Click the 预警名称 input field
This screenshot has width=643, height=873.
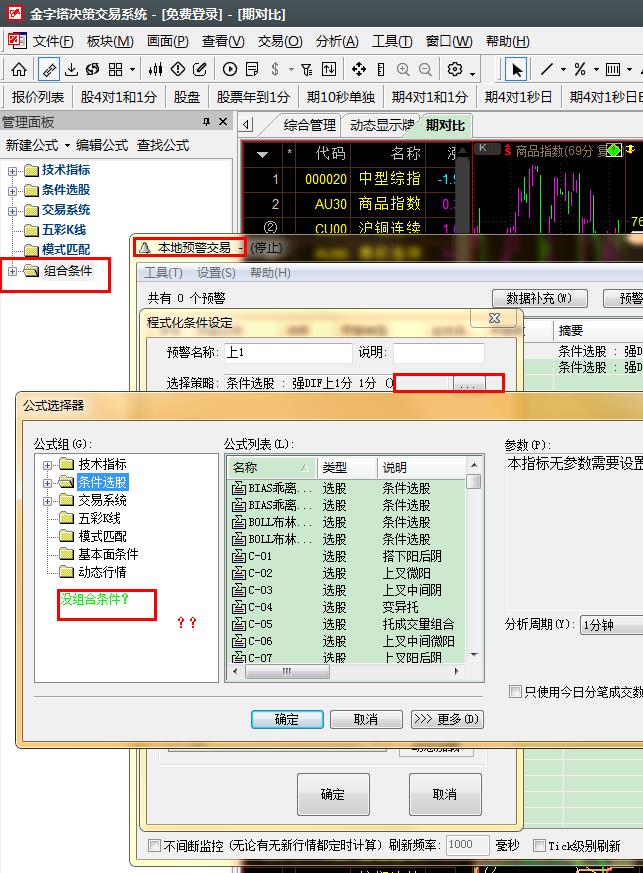[288, 352]
